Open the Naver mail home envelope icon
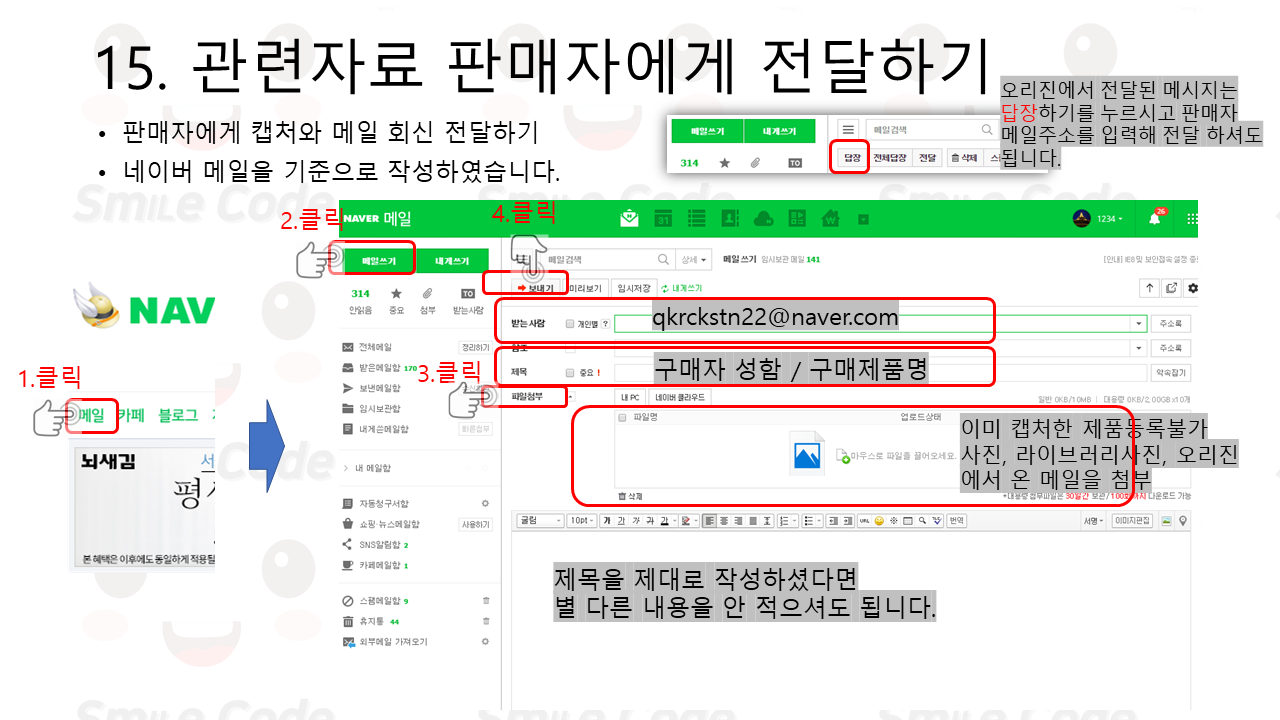The image size is (1280, 720). click(x=629, y=218)
